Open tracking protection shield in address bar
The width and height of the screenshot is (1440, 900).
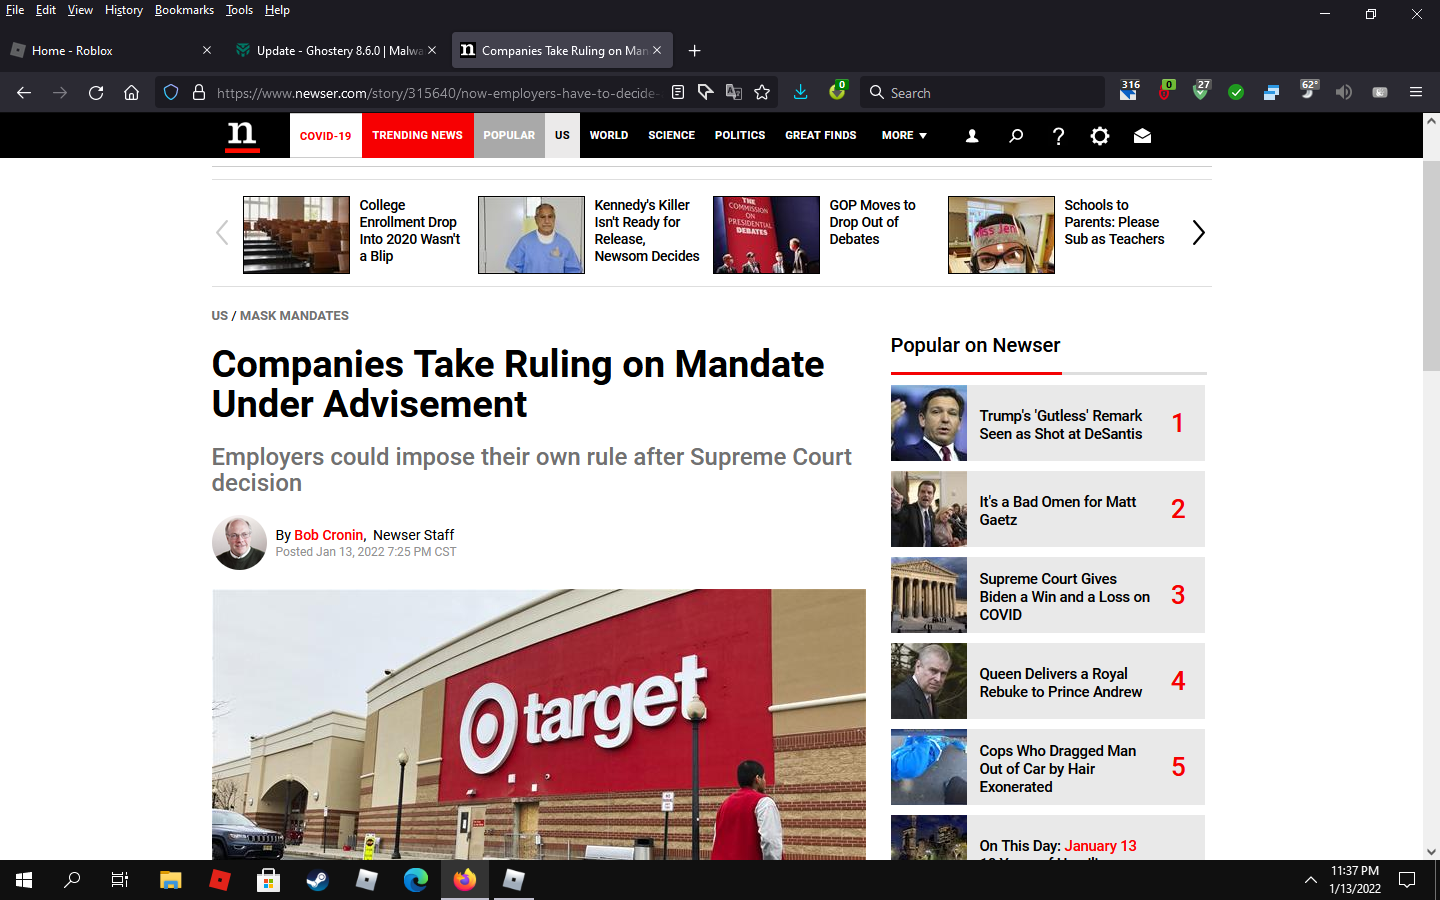171,93
